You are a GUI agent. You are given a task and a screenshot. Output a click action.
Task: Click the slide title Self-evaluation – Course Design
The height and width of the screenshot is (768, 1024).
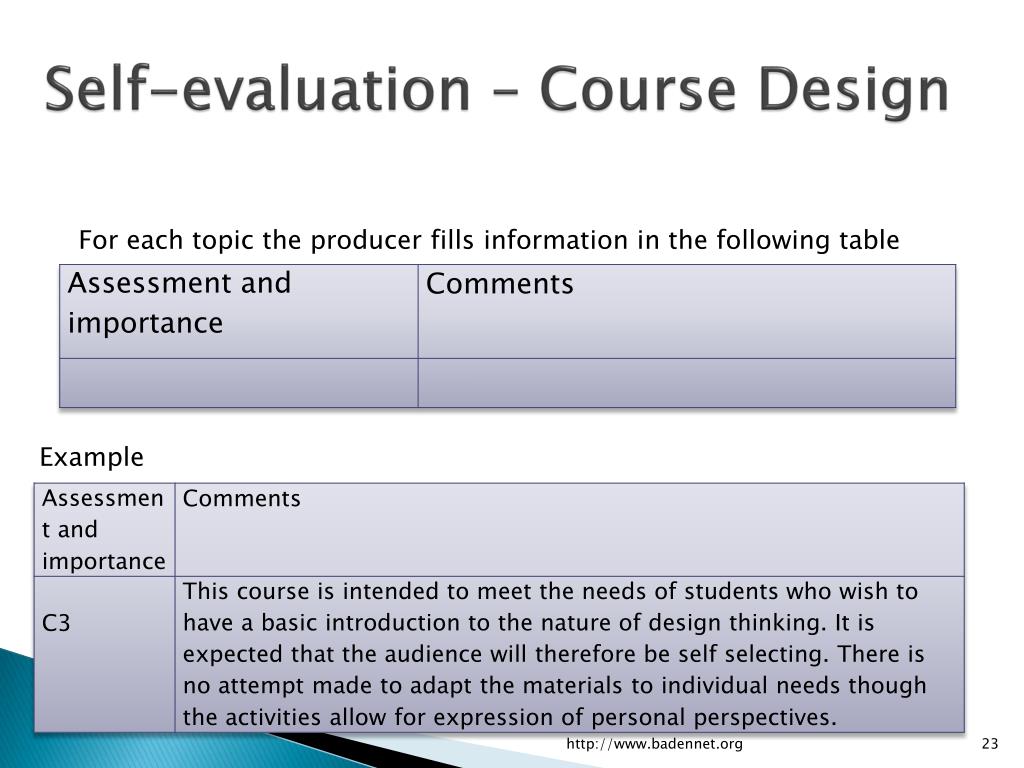496,91
